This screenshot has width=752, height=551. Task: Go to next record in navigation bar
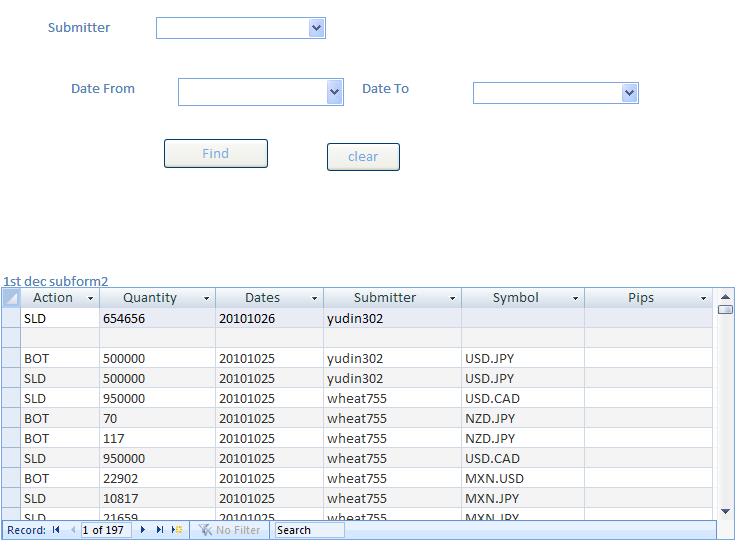click(142, 530)
